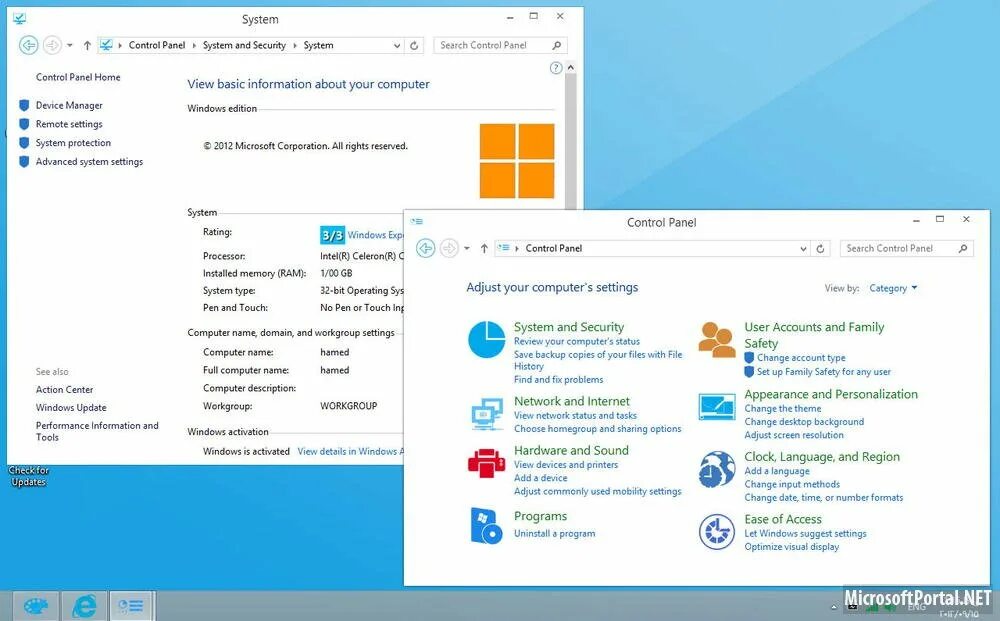Click the up arrow in System window
The height and width of the screenshot is (621, 1000).
pos(87,45)
